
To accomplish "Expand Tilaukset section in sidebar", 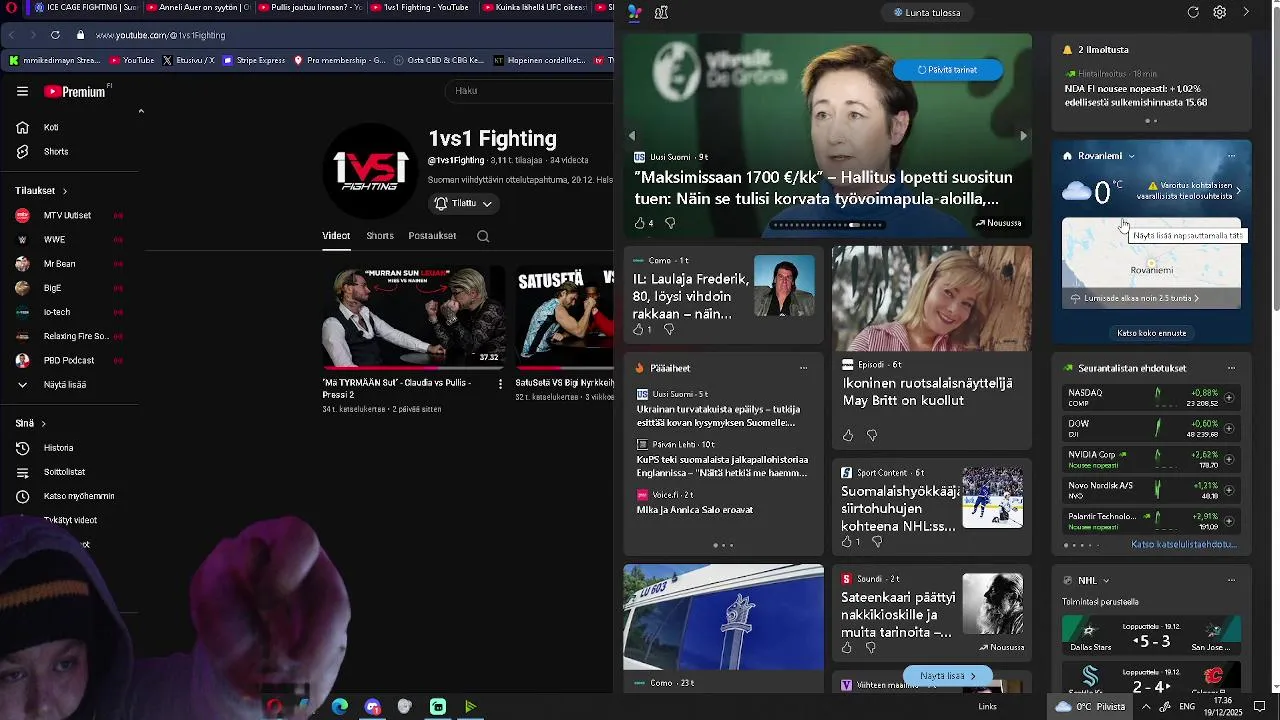I will click(x=41, y=191).
